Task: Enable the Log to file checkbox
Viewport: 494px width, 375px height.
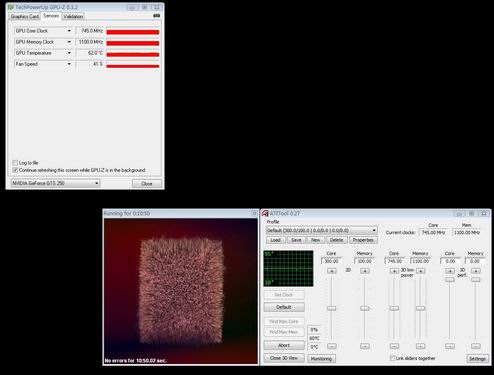Action: point(15,163)
